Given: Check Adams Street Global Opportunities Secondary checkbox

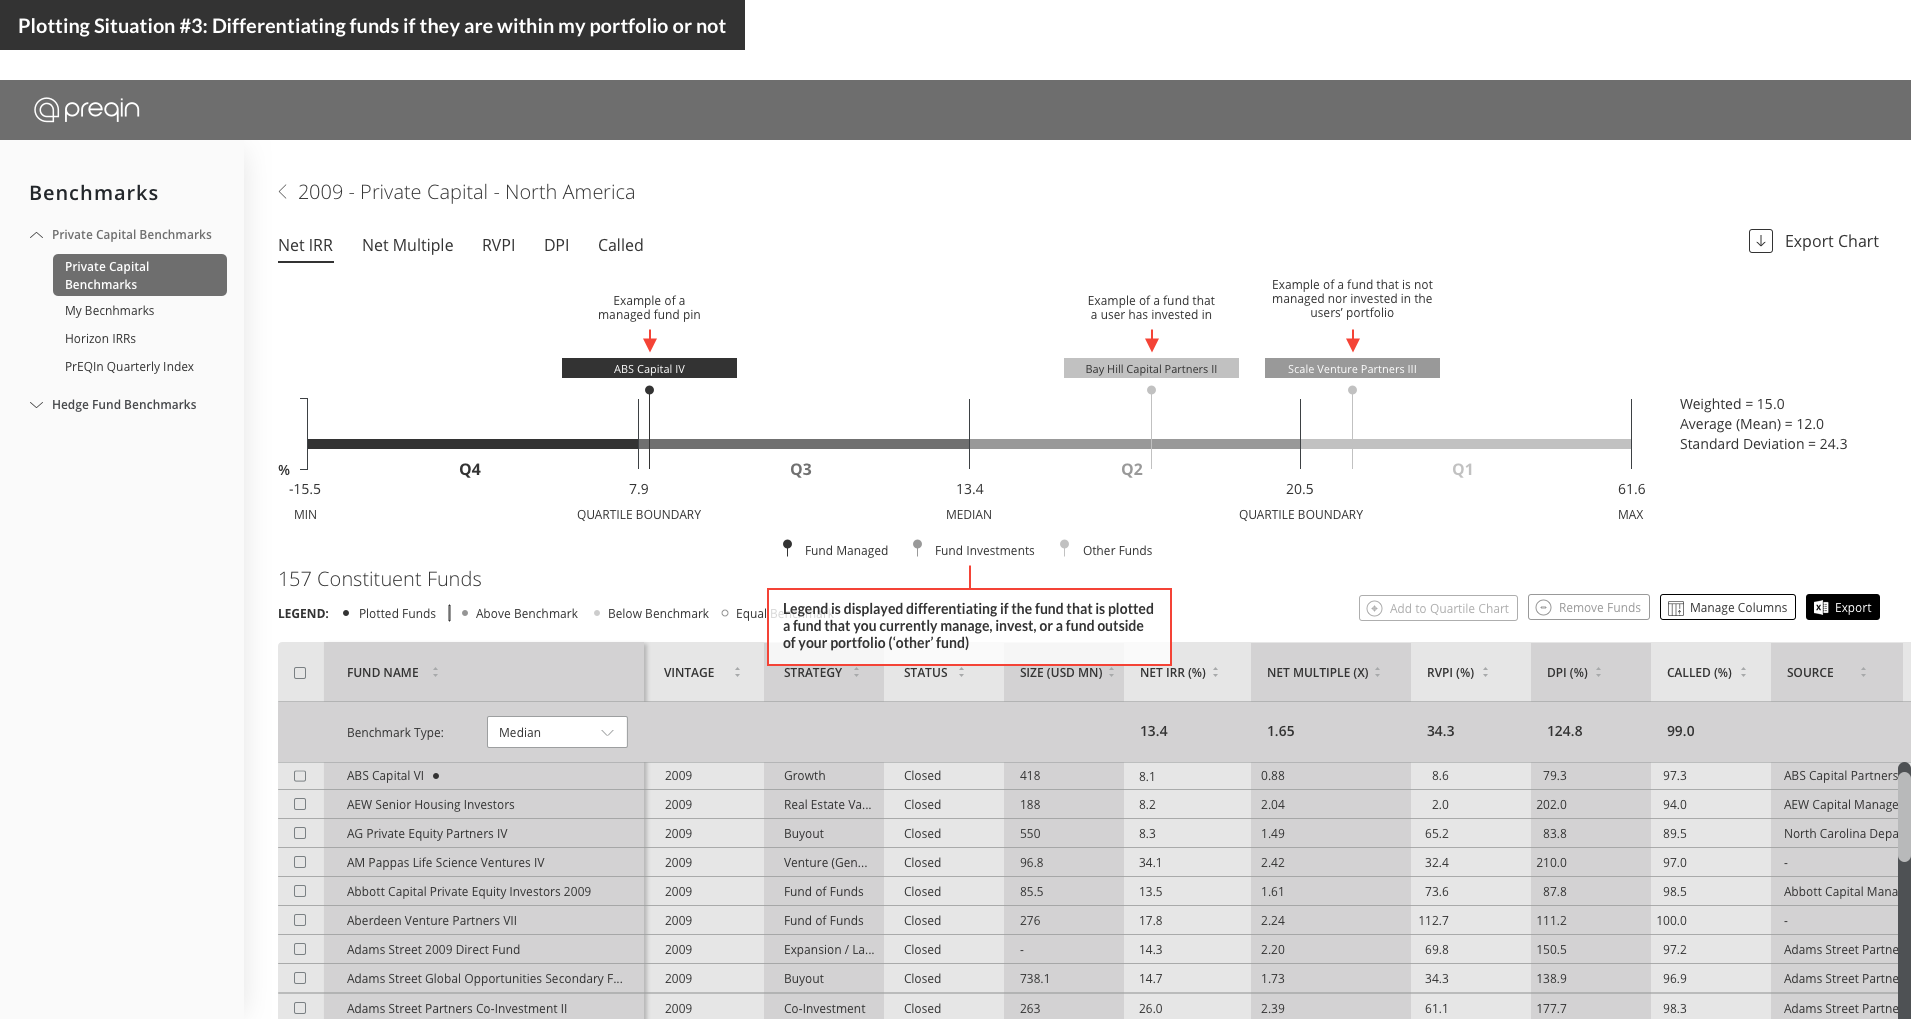Looking at the screenshot, I should [x=300, y=978].
